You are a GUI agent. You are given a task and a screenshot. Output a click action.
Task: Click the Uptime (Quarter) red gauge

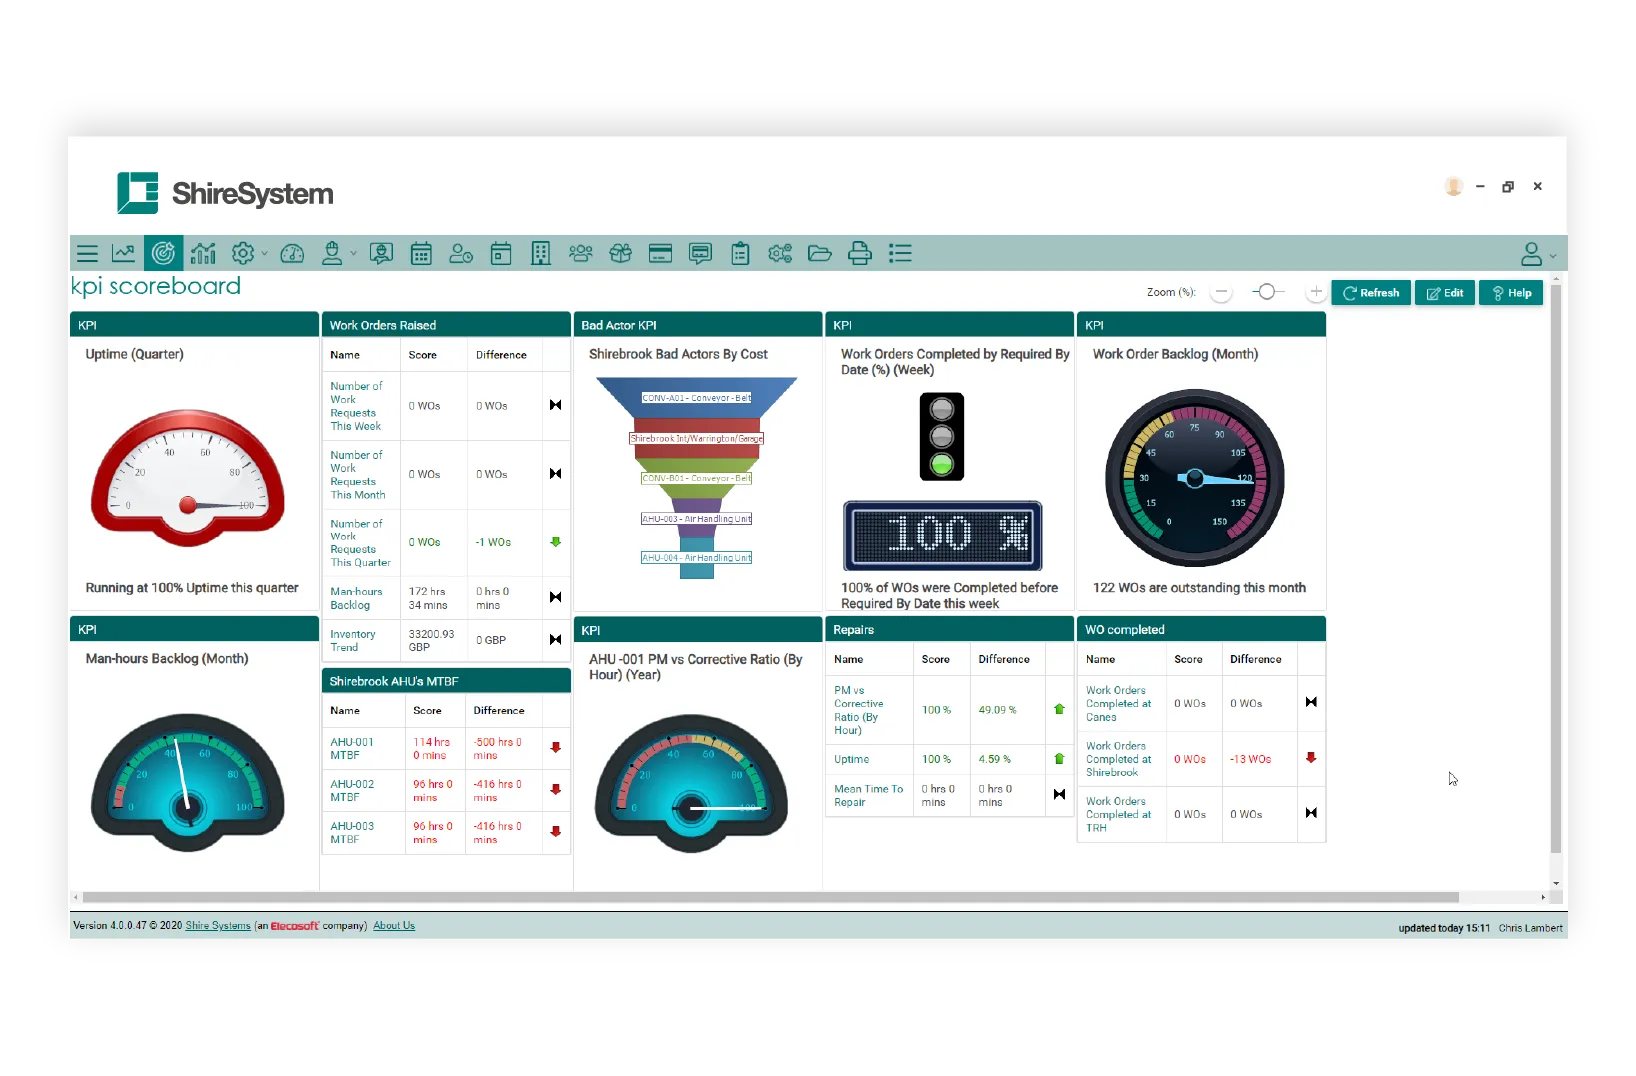coord(188,477)
